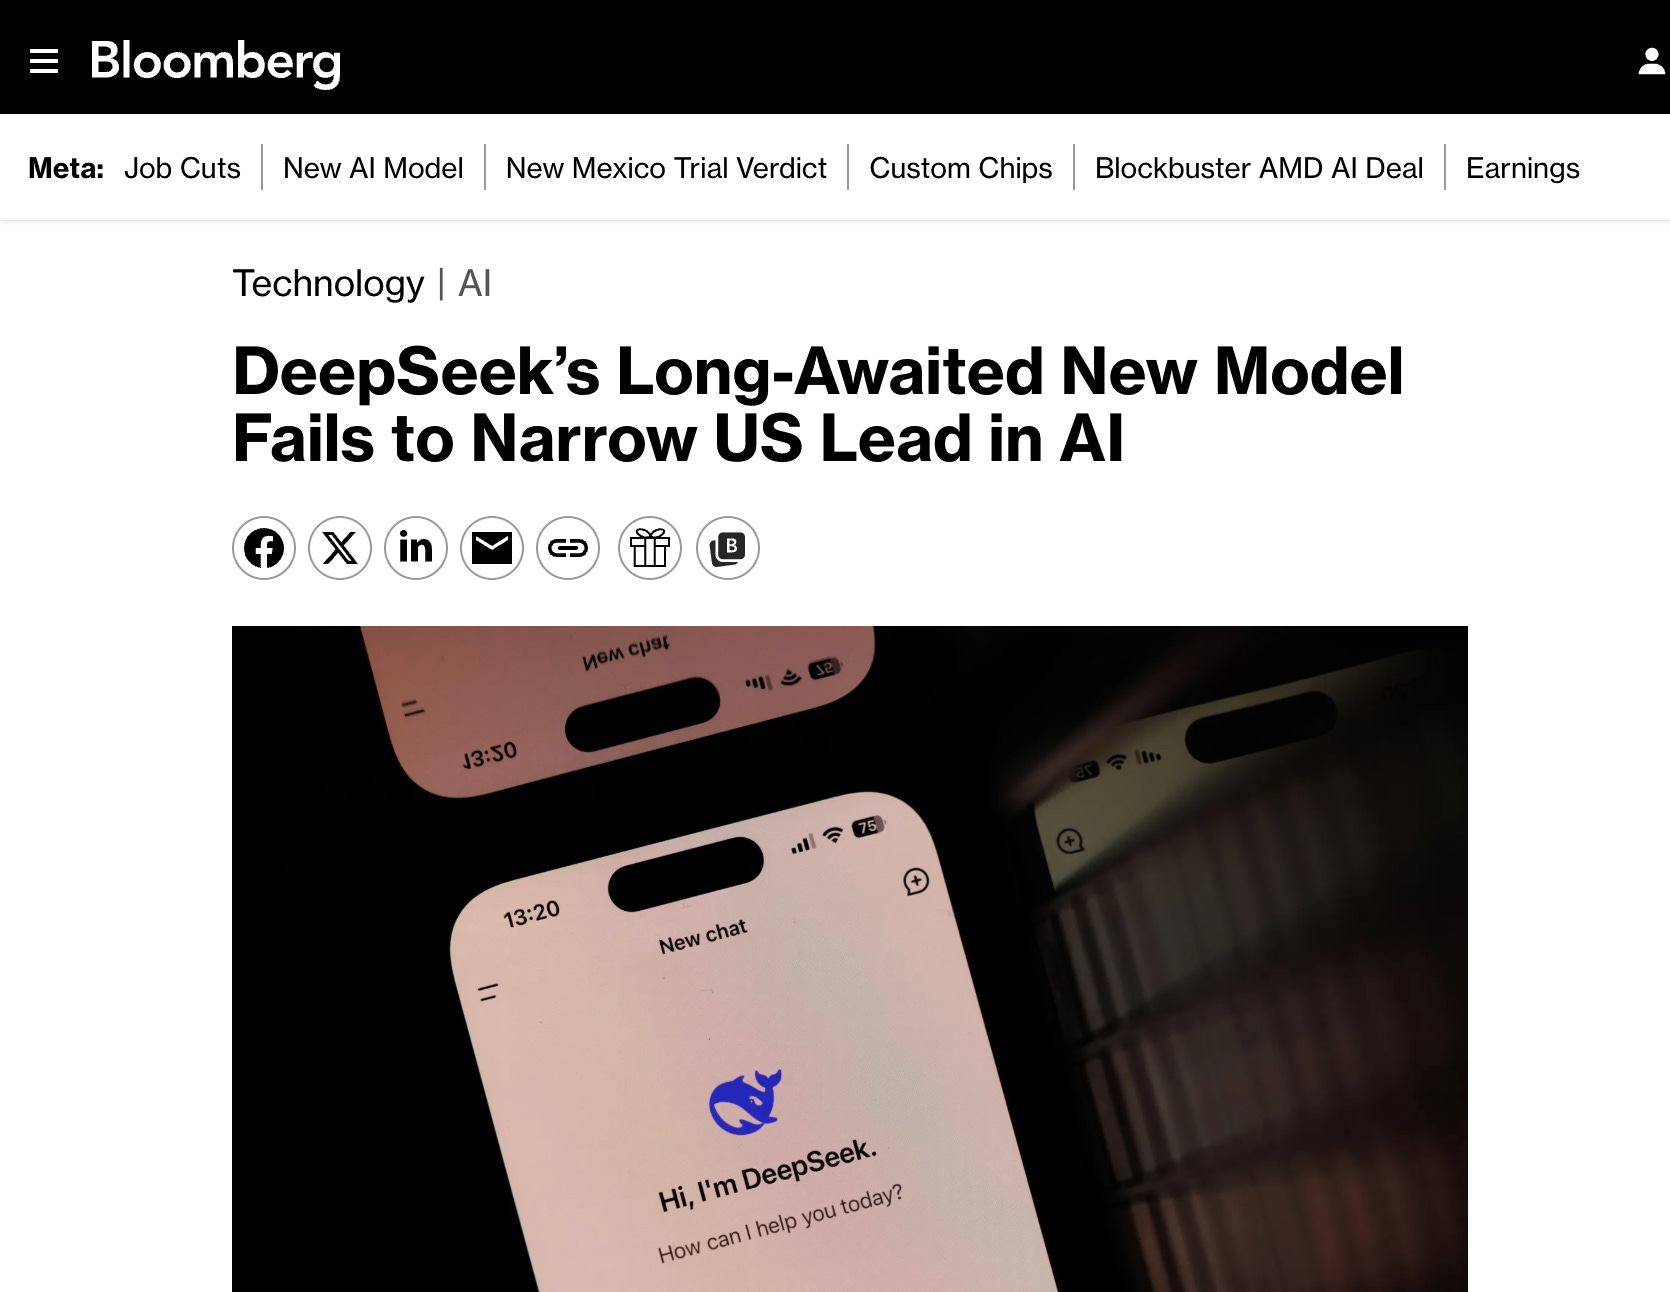
Task: Open the hamburger navigation menu
Action: point(44,61)
